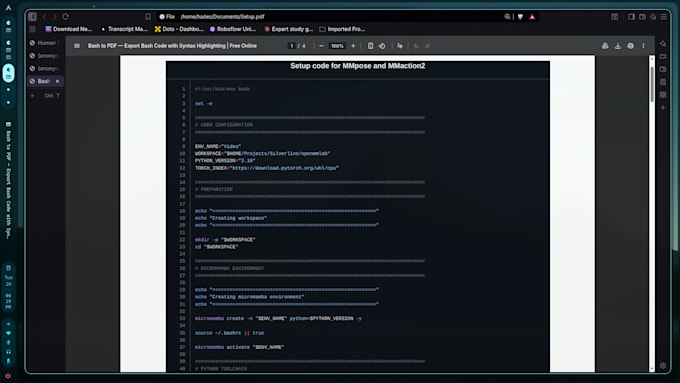This screenshot has height=383, width=680.
Task: Open the apps grid in bookmarks bar
Action: tap(32, 29)
